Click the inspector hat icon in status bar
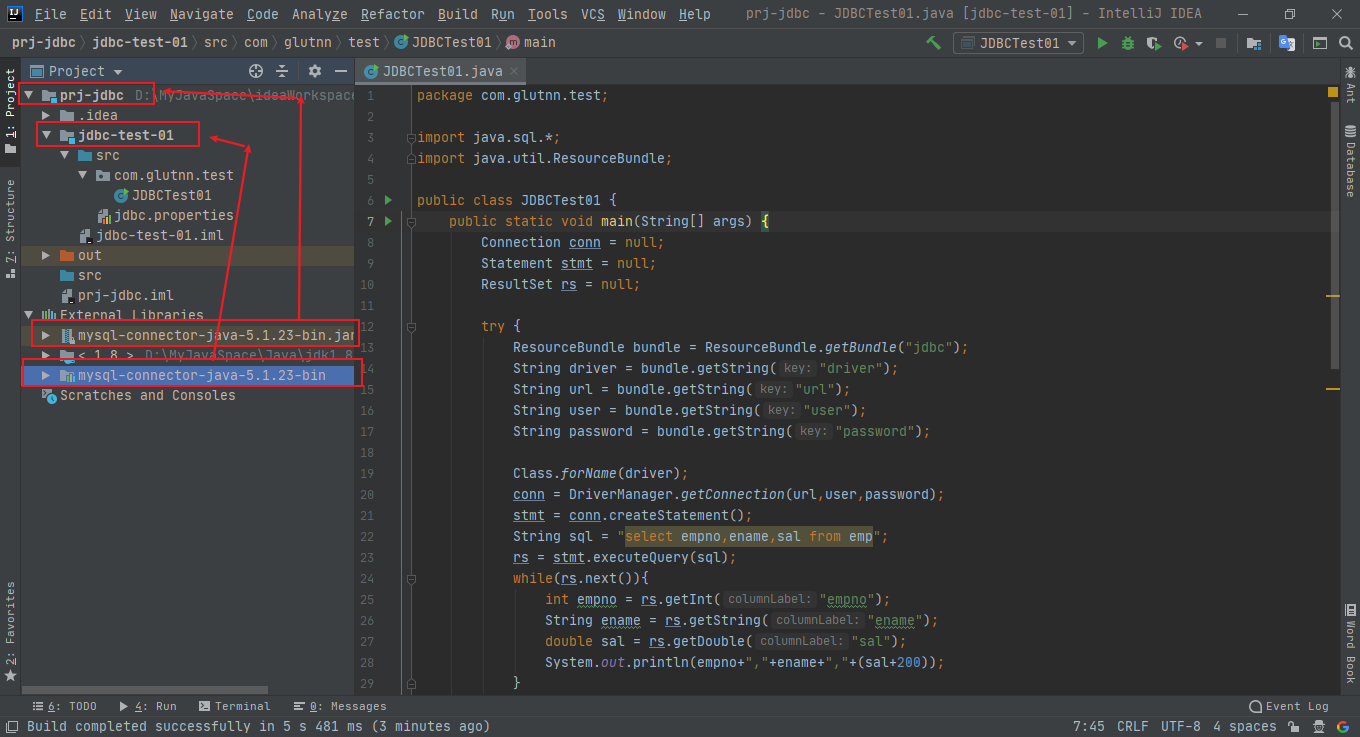 point(1320,727)
